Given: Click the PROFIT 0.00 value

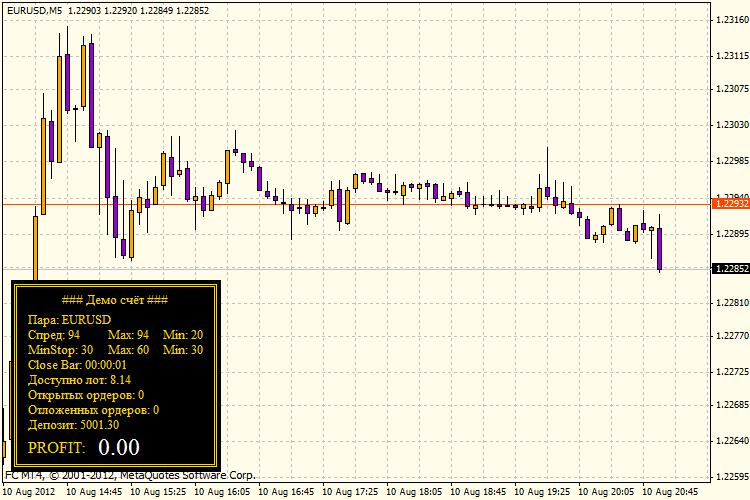Looking at the screenshot, I should click(x=119, y=447).
